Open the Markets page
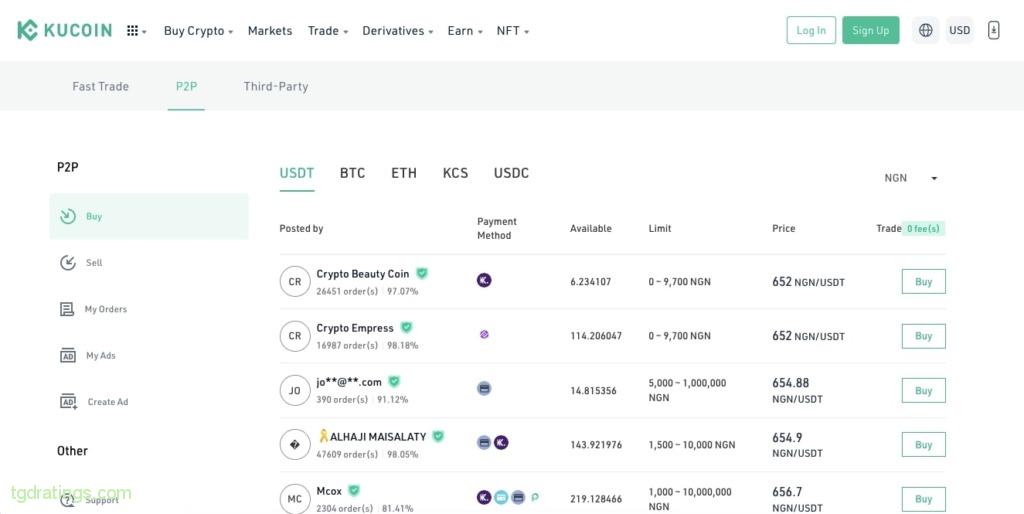The height and width of the screenshot is (514, 1024). point(270,31)
